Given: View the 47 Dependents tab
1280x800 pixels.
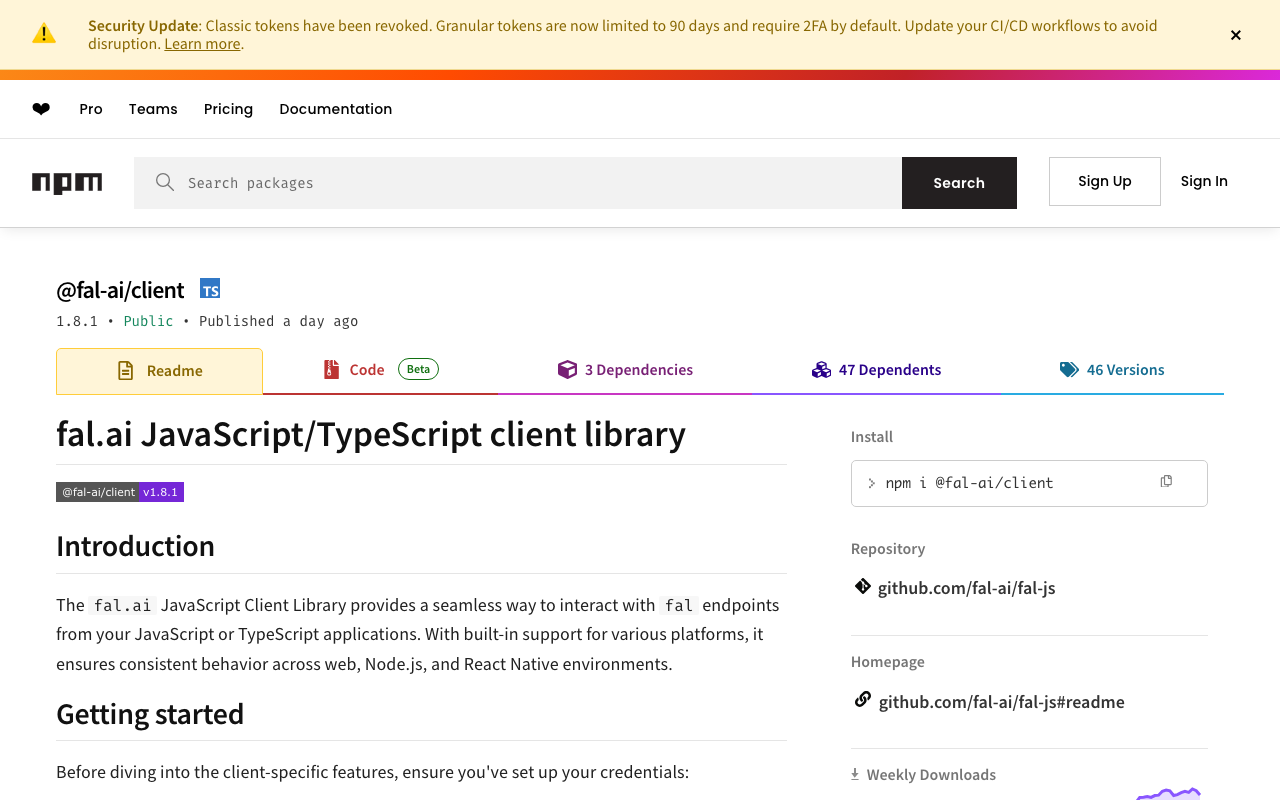Looking at the screenshot, I should click(876, 370).
